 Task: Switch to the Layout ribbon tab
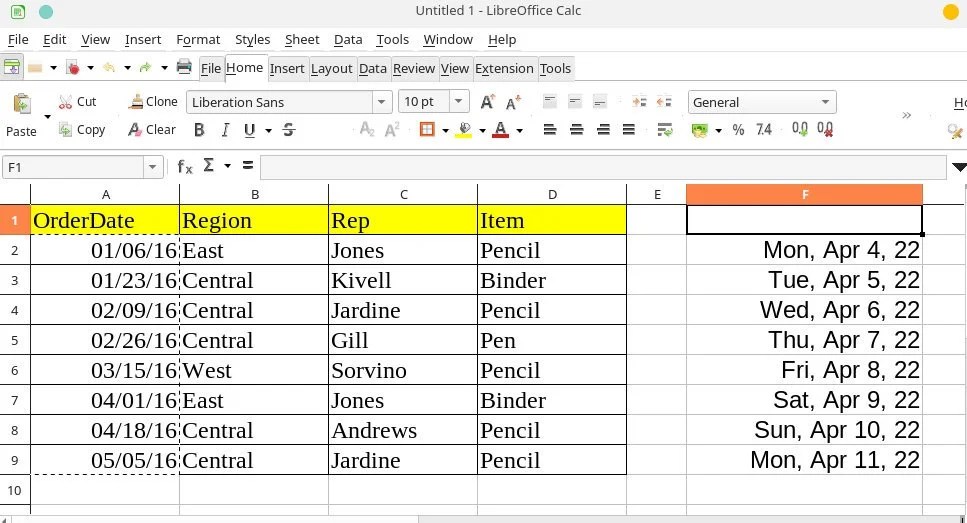[331, 68]
